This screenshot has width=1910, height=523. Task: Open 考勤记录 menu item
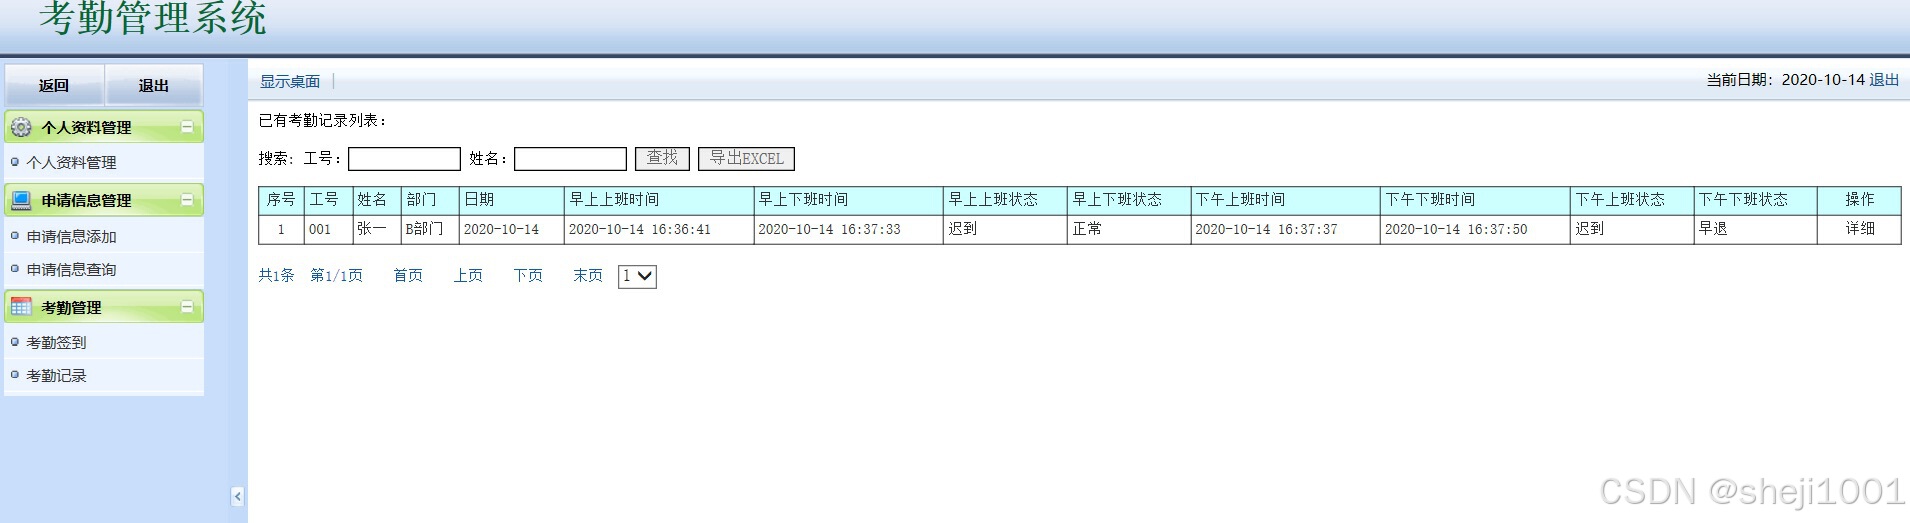pos(56,375)
